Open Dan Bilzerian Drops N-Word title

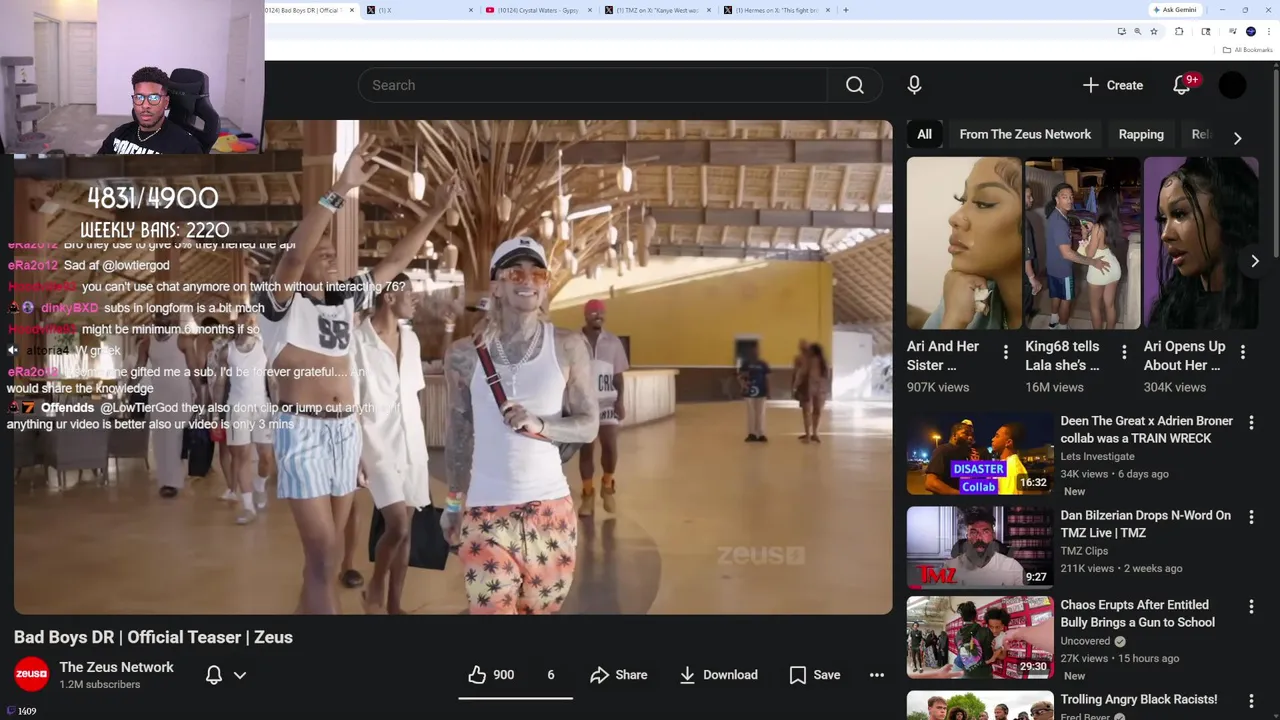point(1145,524)
